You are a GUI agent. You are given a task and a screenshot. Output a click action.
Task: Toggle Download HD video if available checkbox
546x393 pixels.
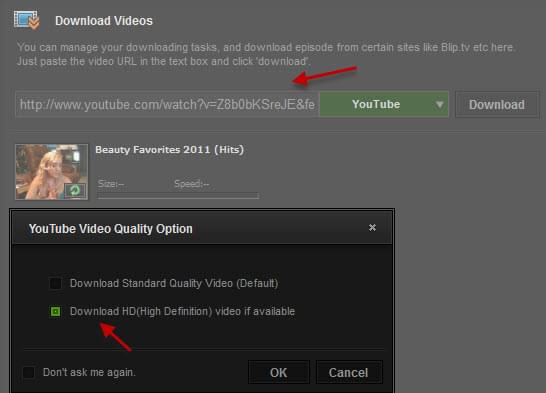(x=55, y=311)
